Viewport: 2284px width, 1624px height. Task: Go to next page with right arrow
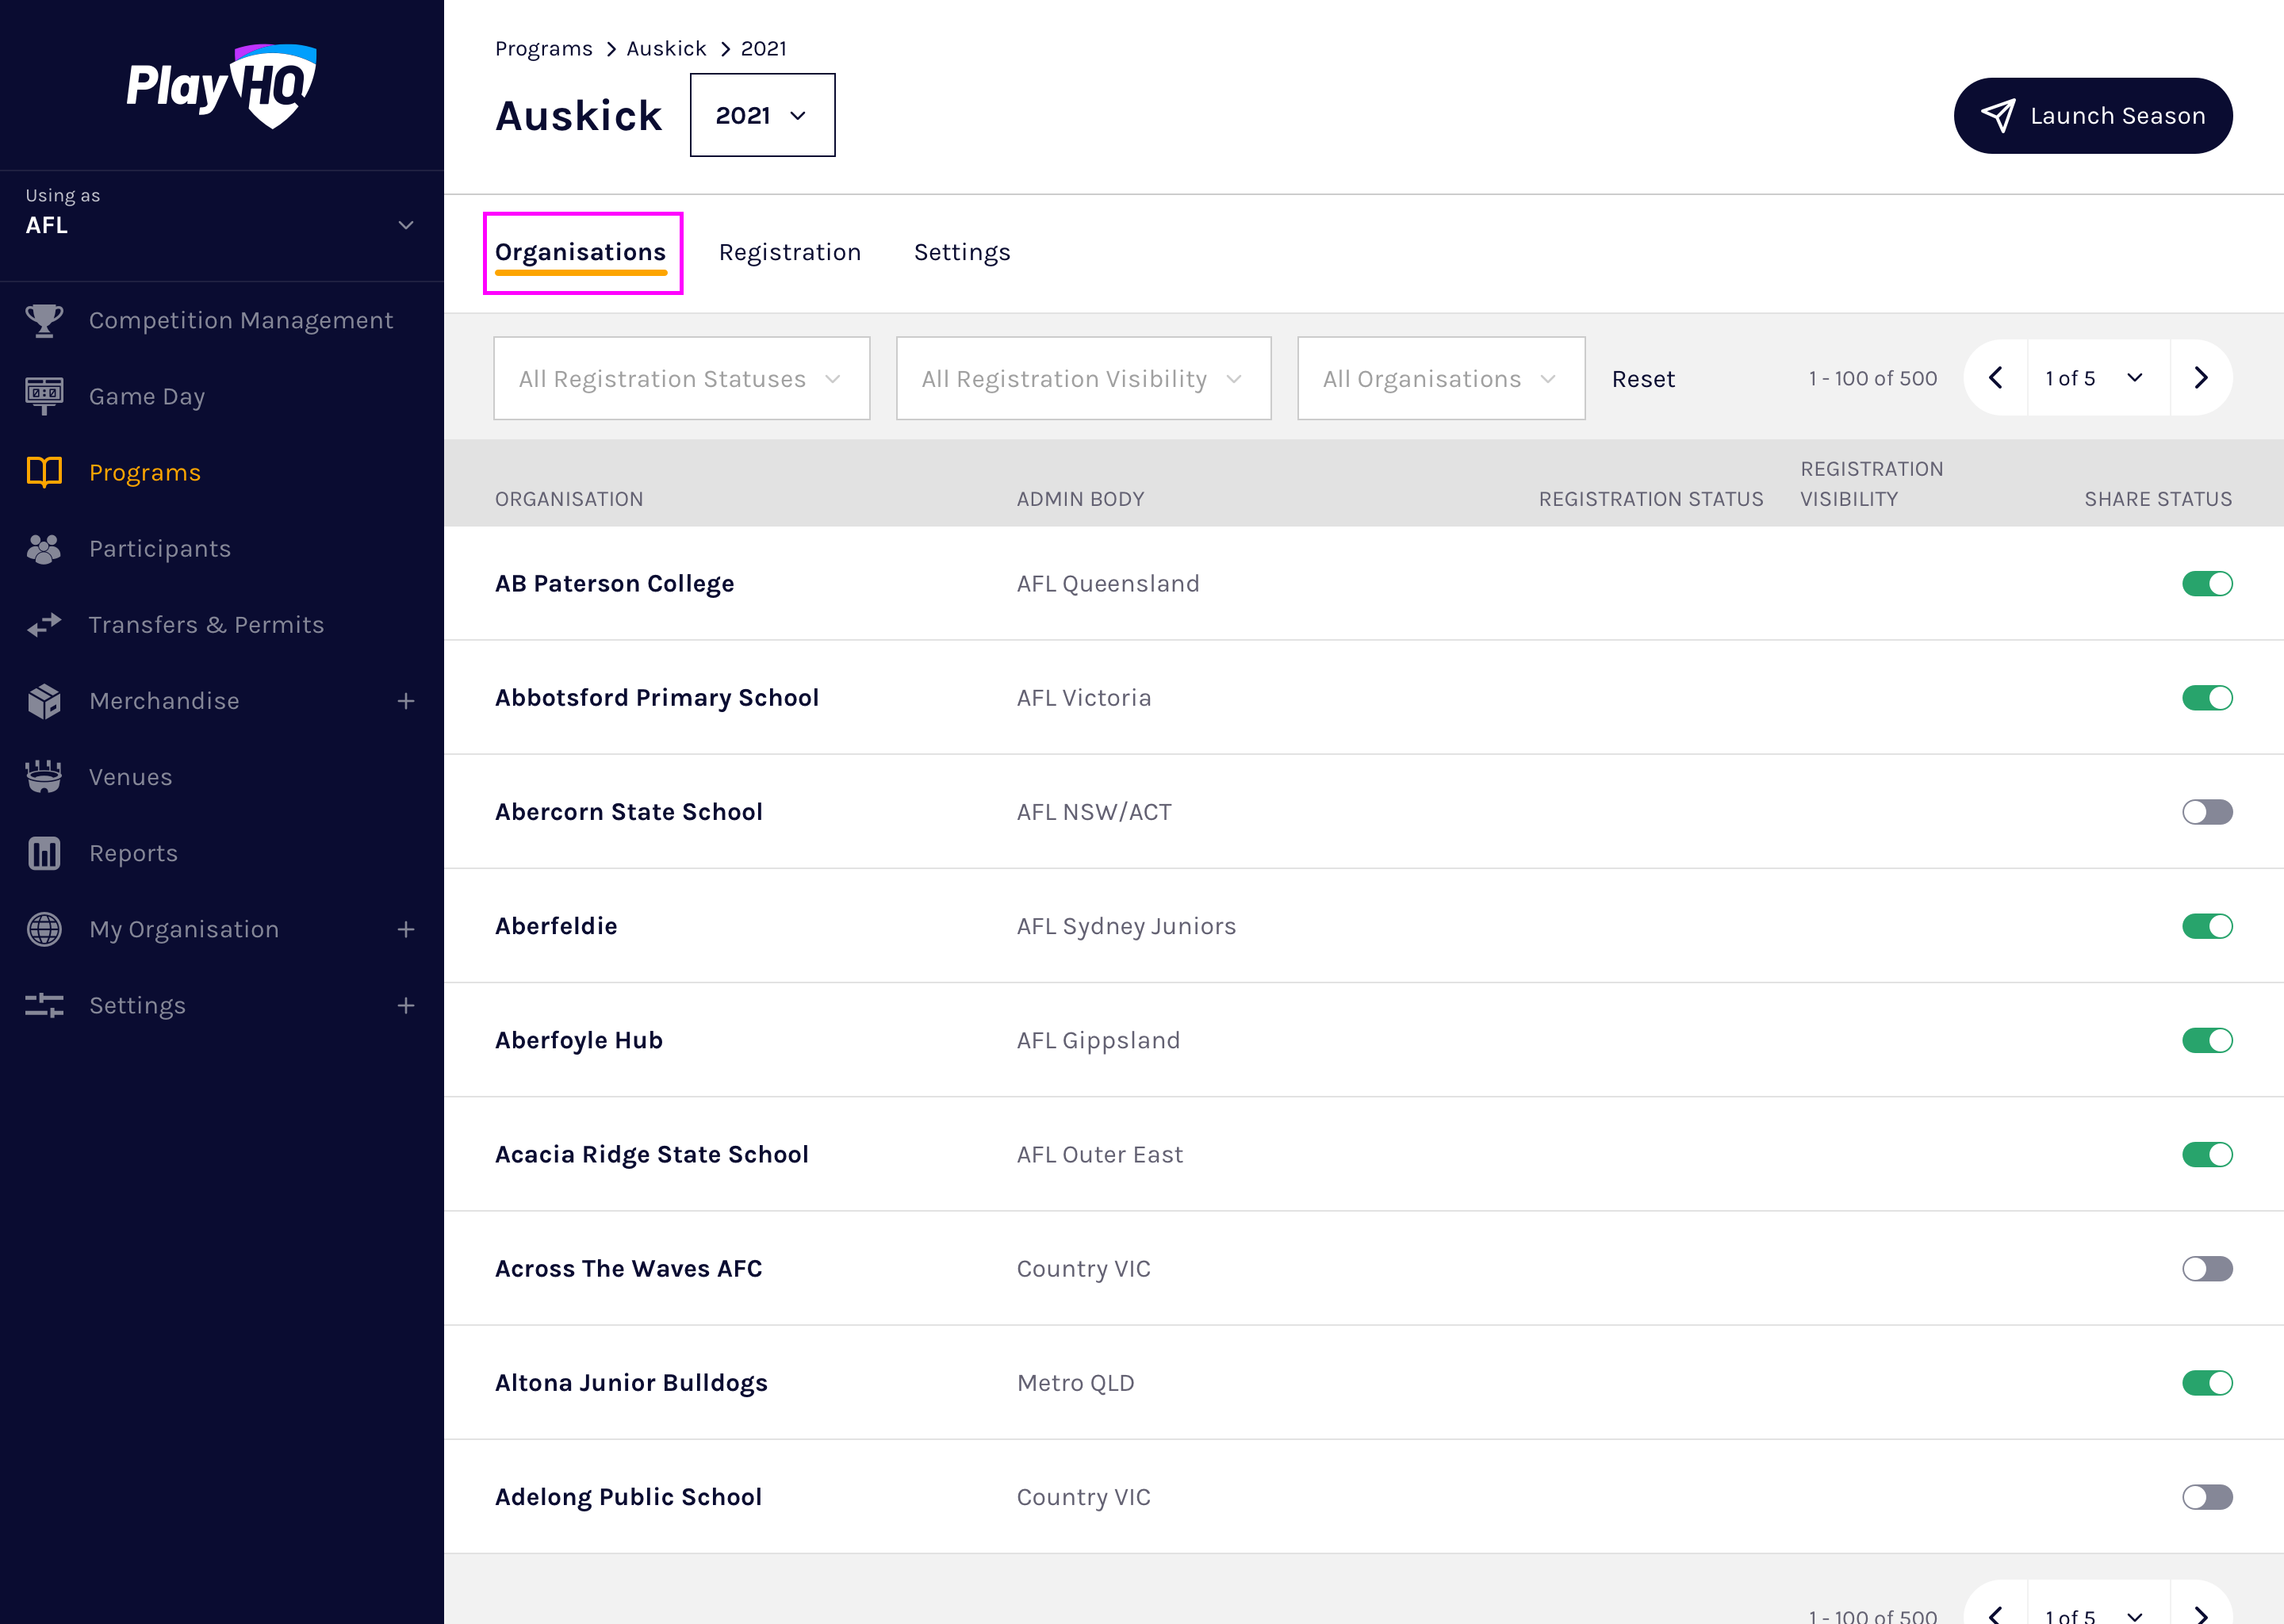coord(2200,378)
